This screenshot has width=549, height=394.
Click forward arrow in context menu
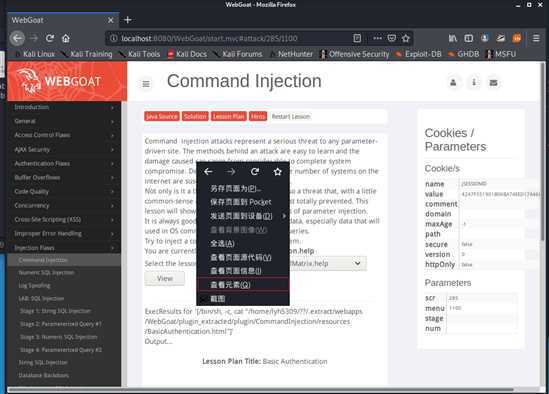(x=231, y=172)
